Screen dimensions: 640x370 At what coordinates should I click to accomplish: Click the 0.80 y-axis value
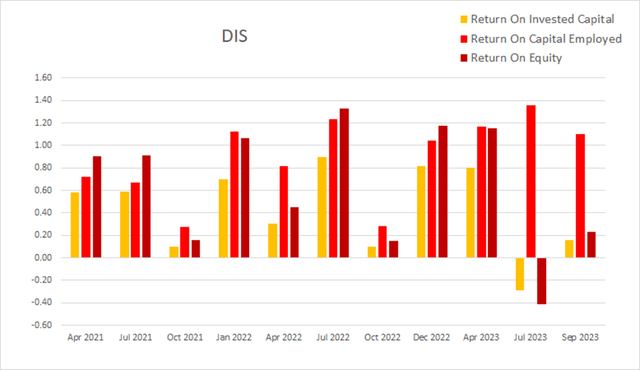[x=43, y=168]
